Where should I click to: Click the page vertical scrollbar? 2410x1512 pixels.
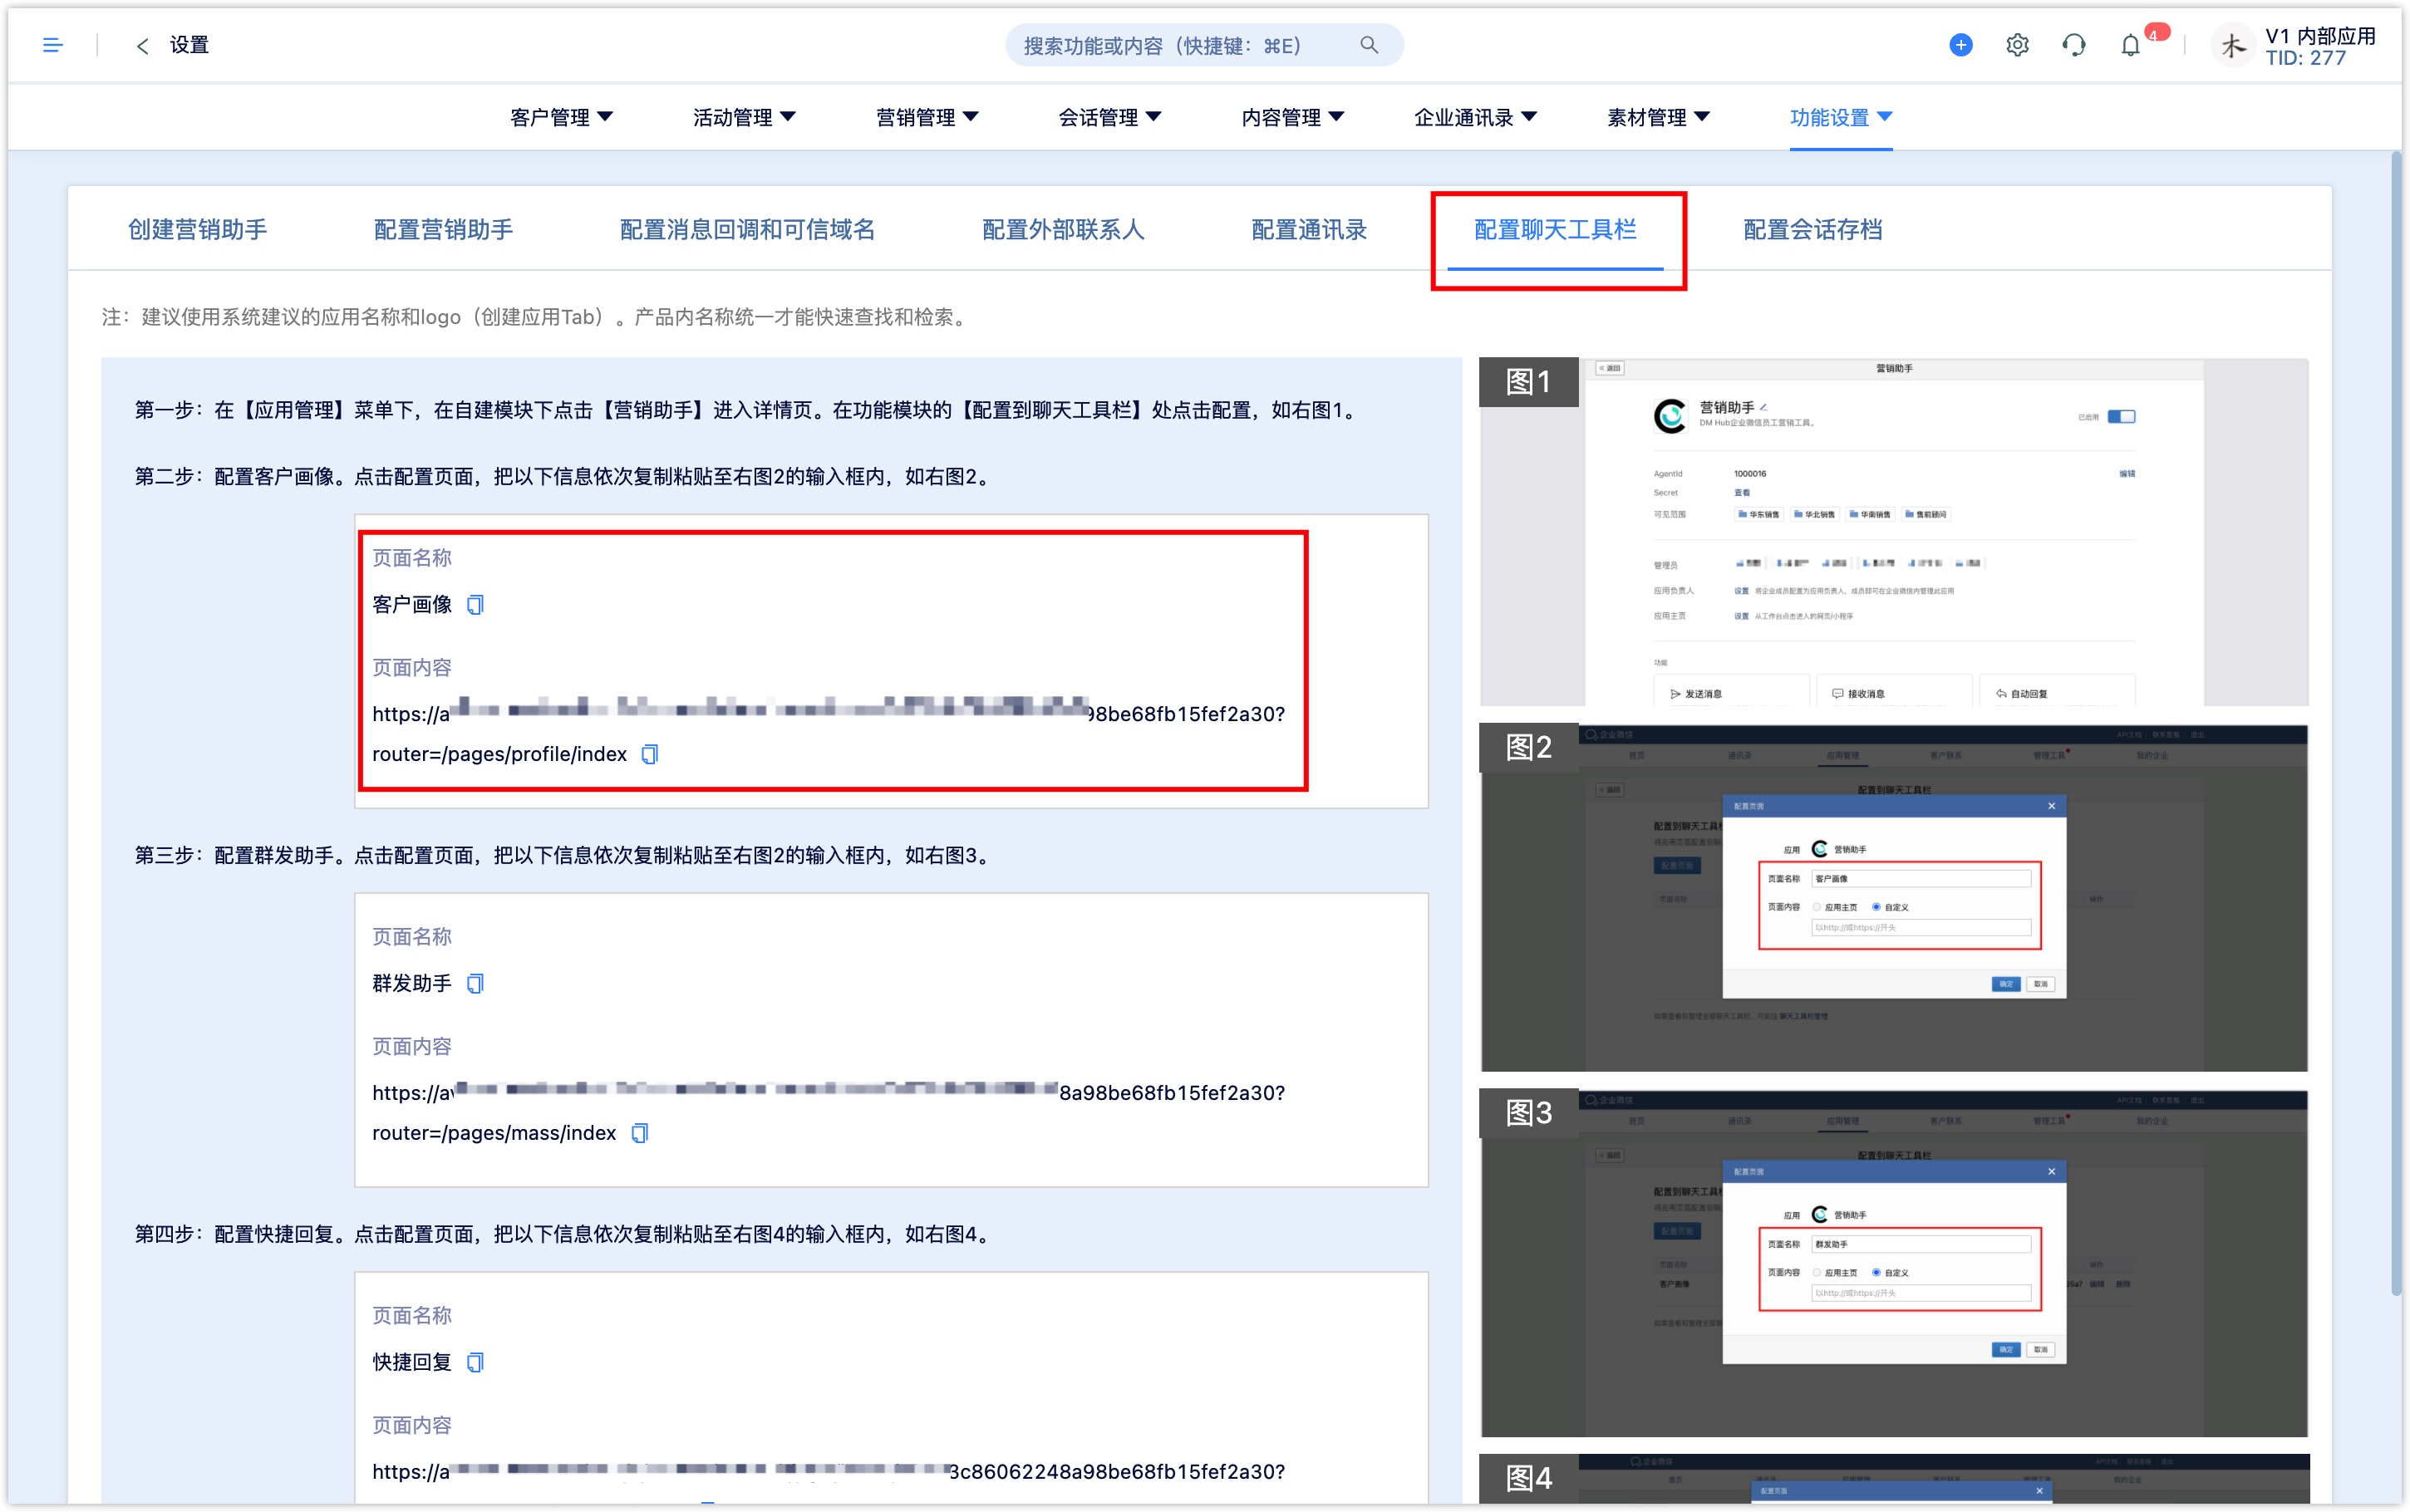click(x=2396, y=722)
